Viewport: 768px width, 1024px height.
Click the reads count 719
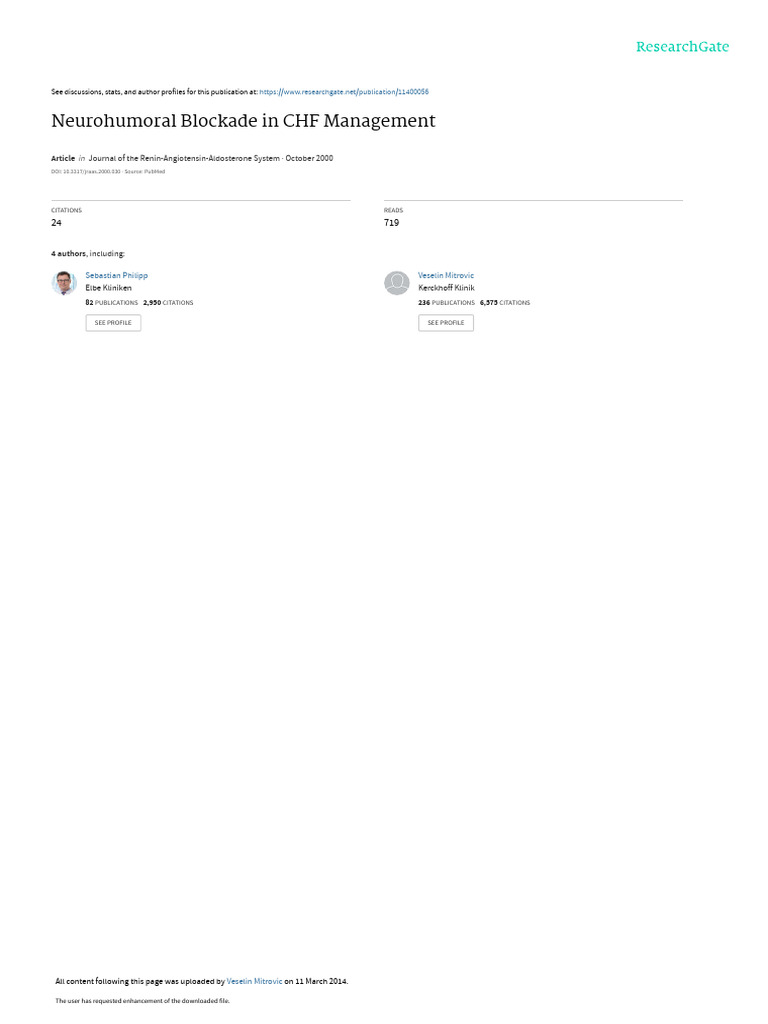[x=391, y=223]
